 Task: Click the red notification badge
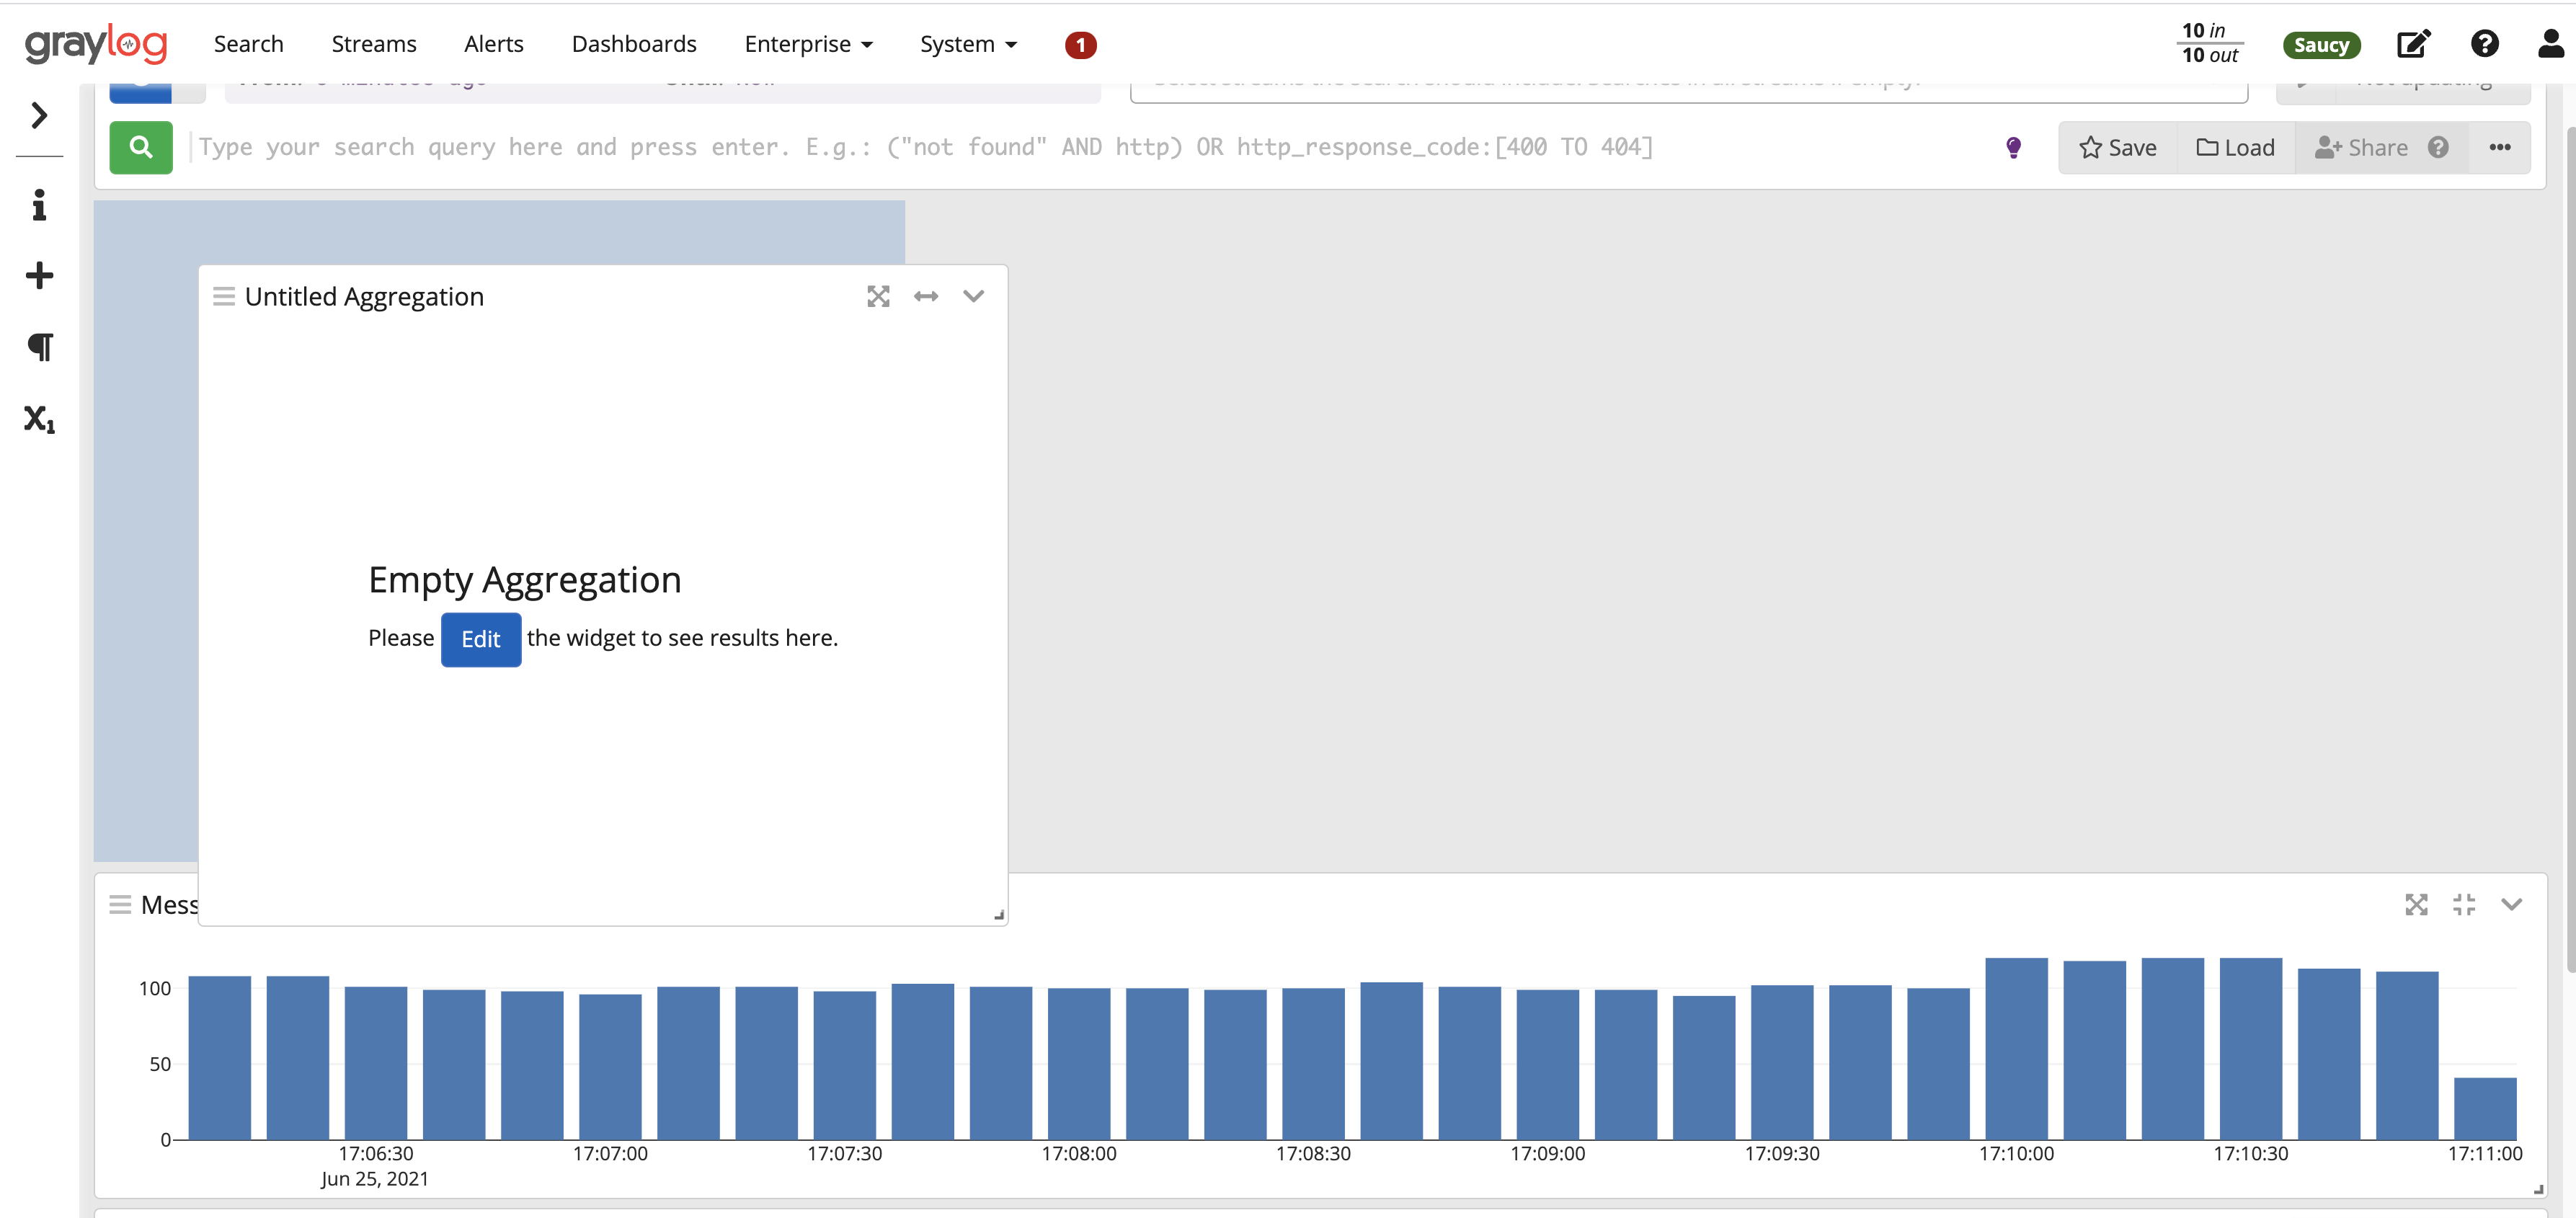tap(1080, 45)
